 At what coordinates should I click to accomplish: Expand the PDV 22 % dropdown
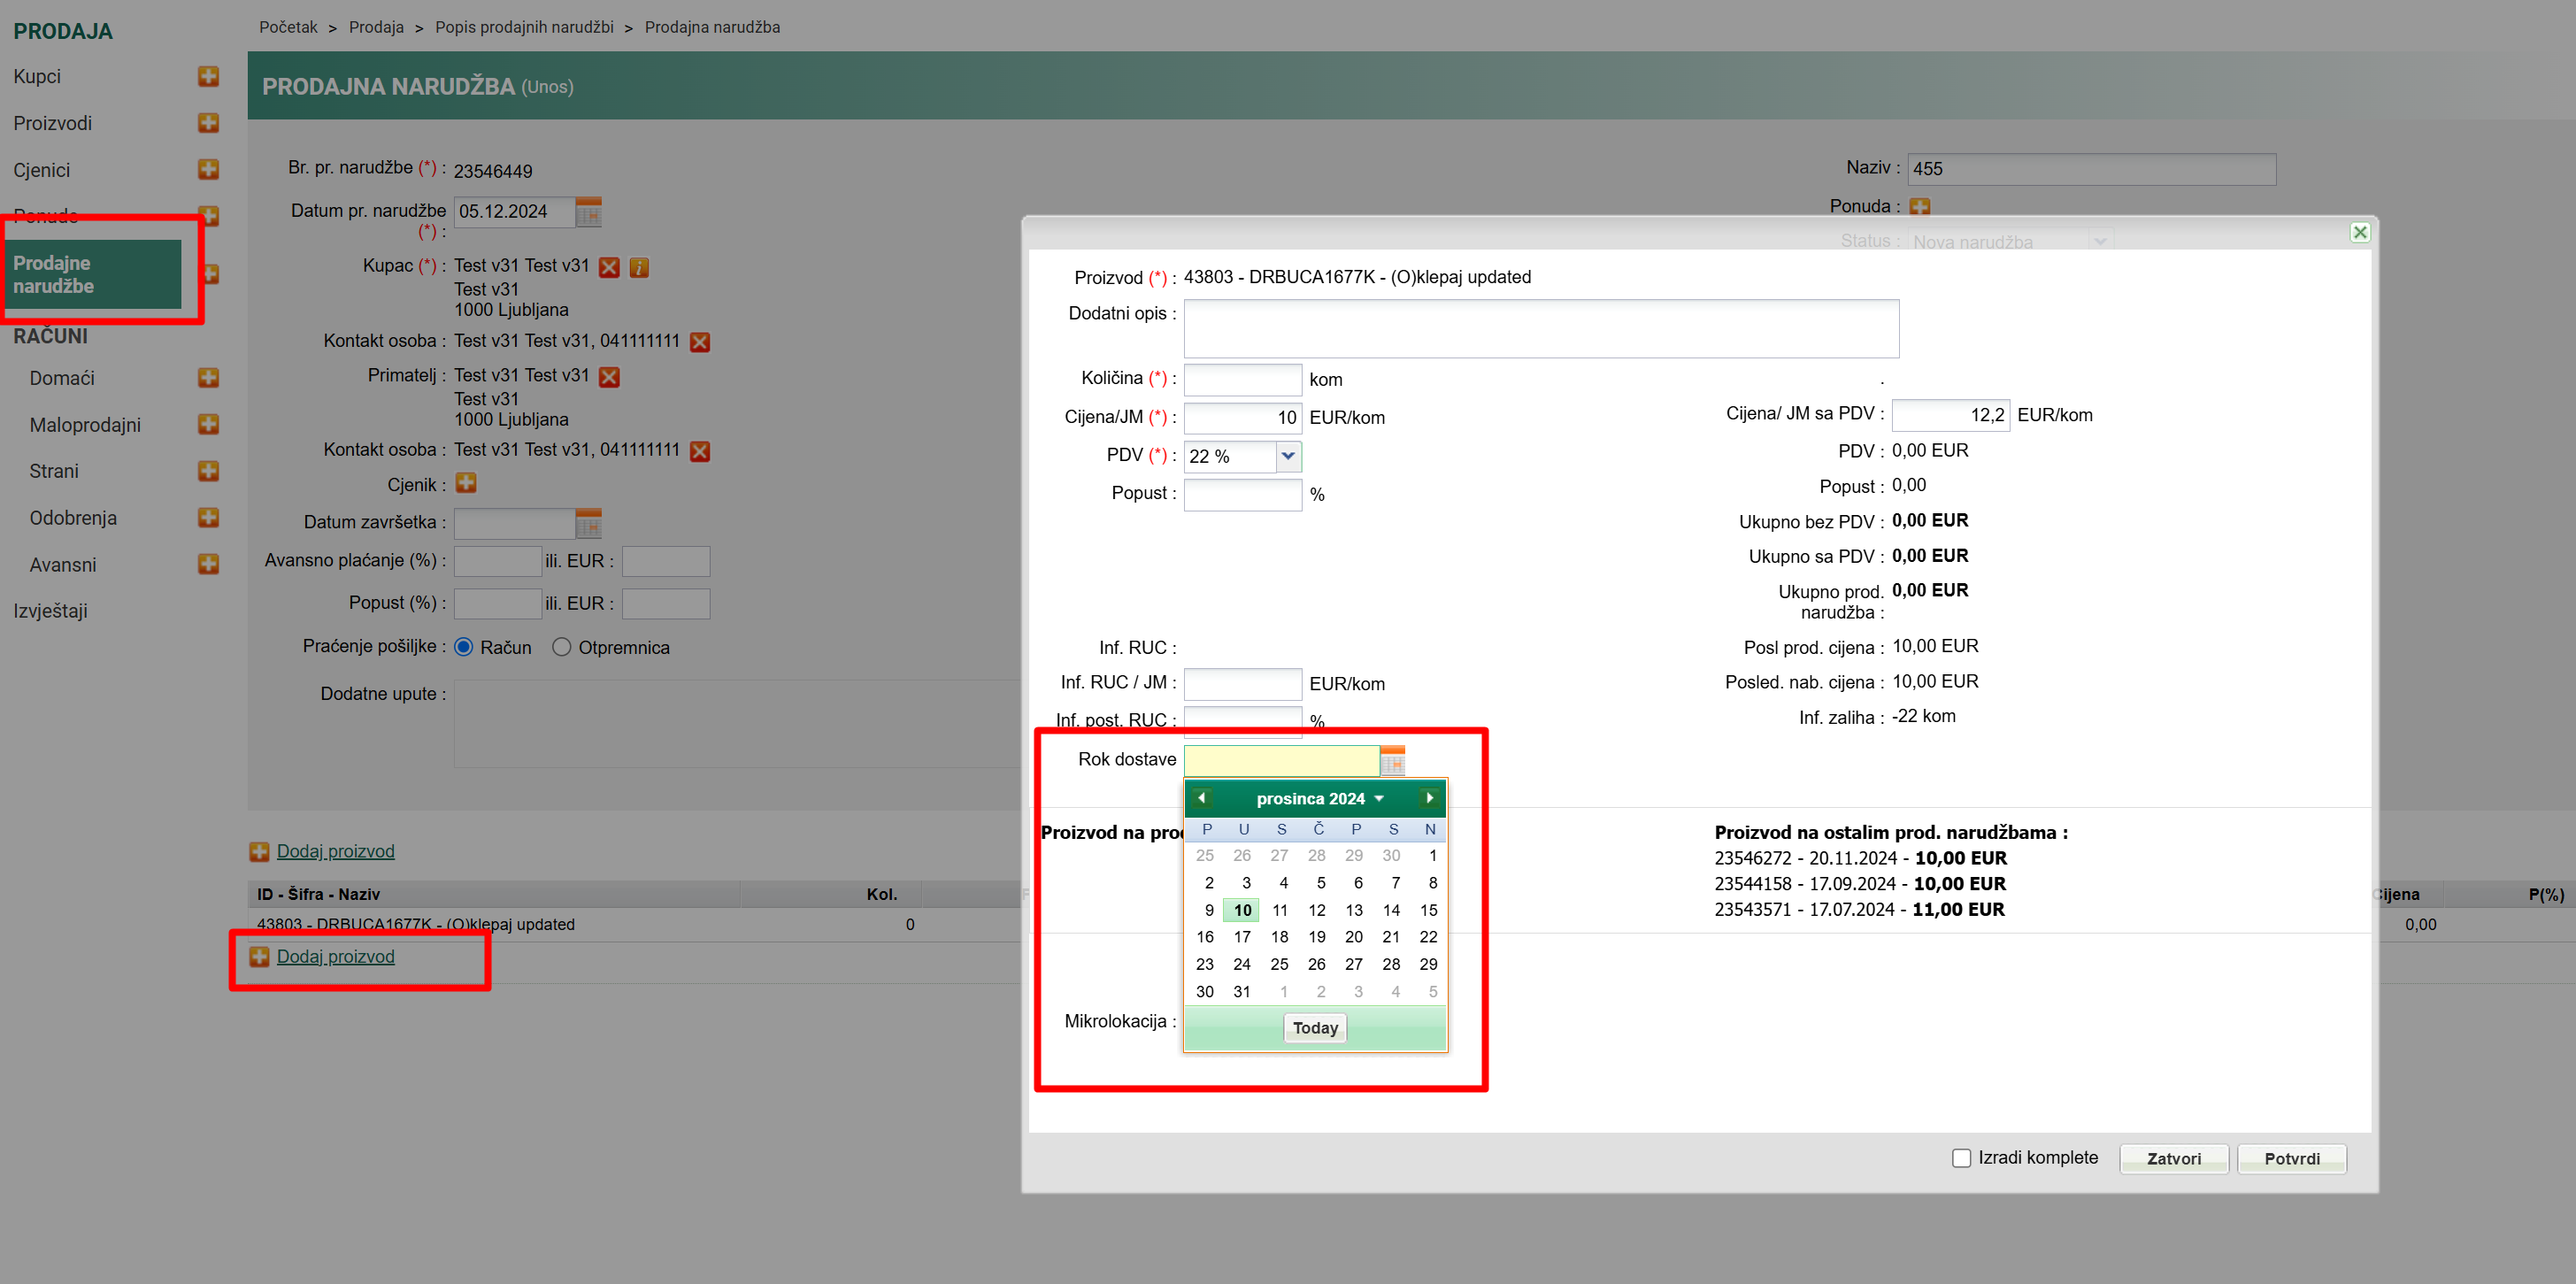click(x=1288, y=456)
